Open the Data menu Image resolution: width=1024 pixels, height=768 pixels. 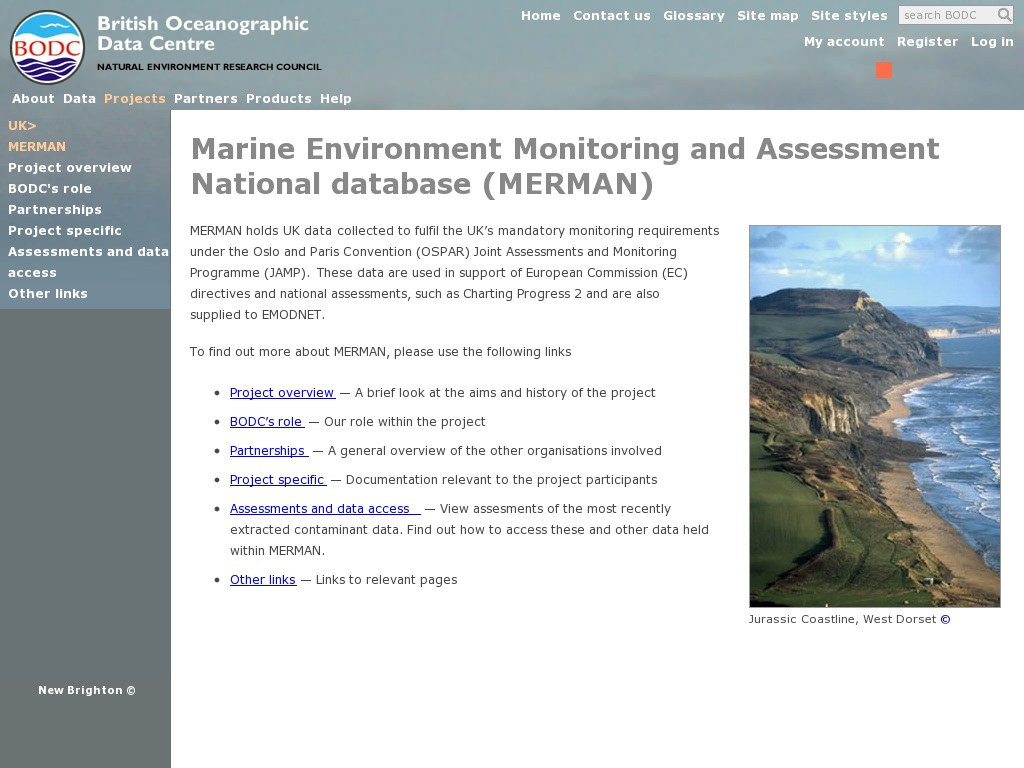pyautogui.click(x=79, y=99)
